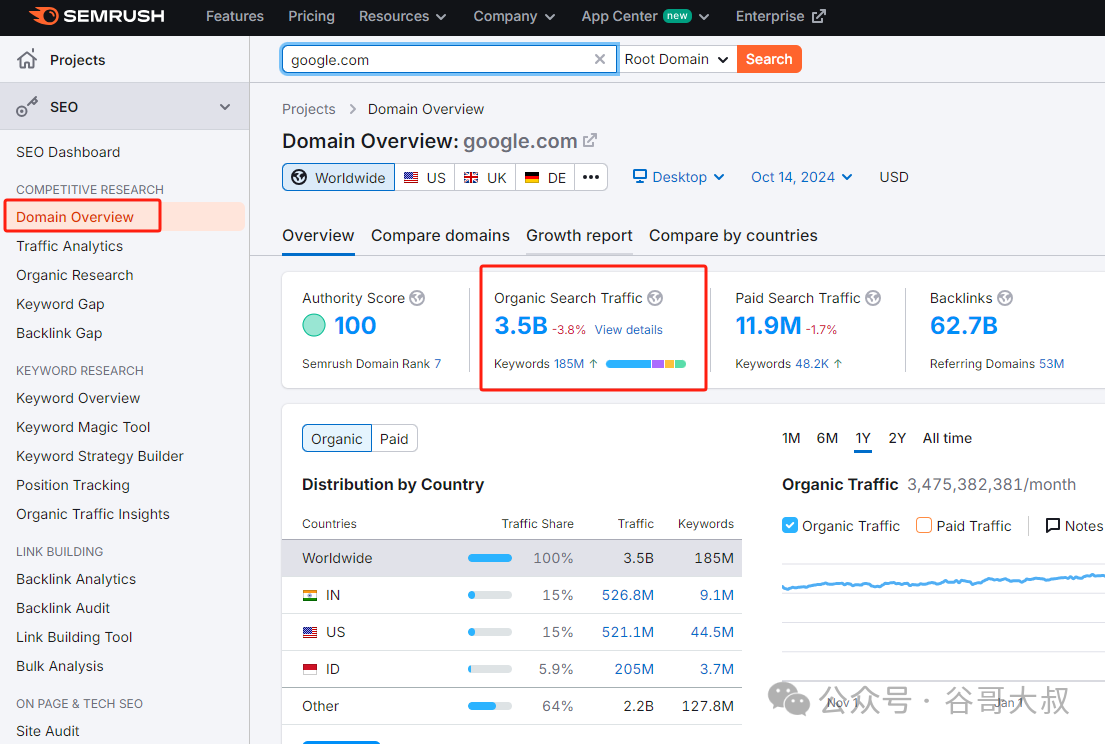Click the Enterprise external link icon
The height and width of the screenshot is (744, 1105).
[818, 16]
